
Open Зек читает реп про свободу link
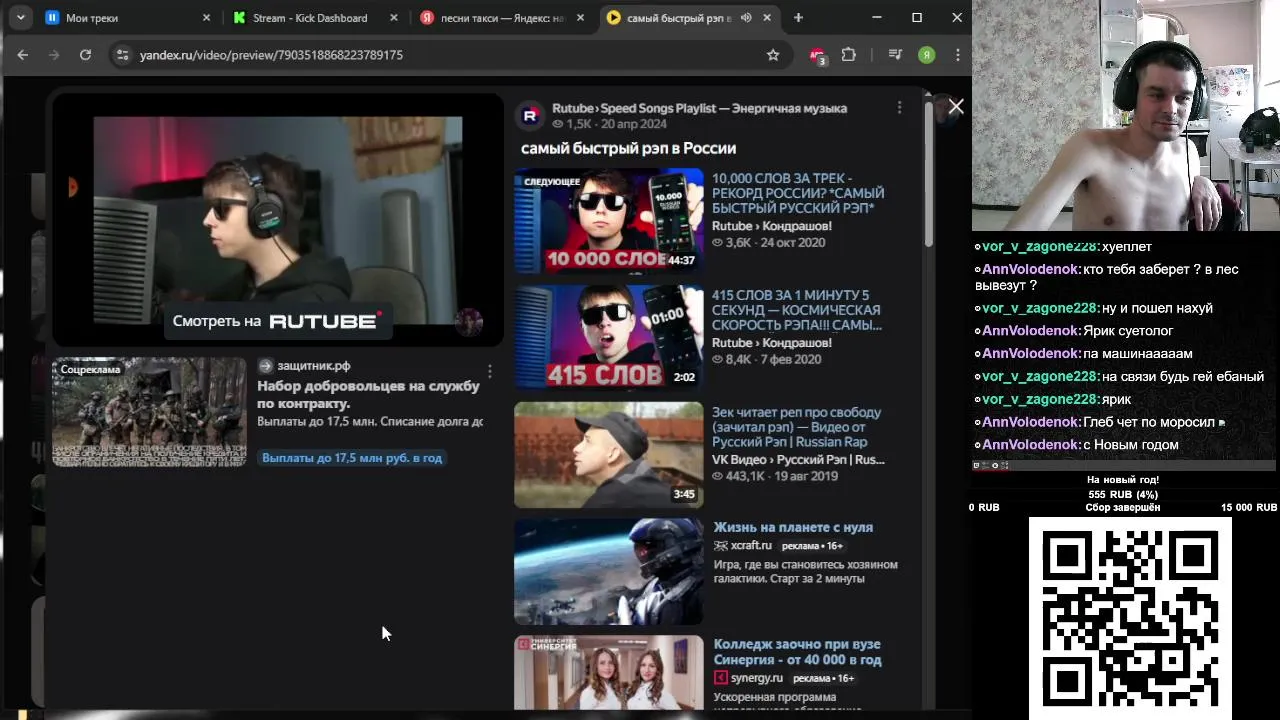tap(797, 427)
